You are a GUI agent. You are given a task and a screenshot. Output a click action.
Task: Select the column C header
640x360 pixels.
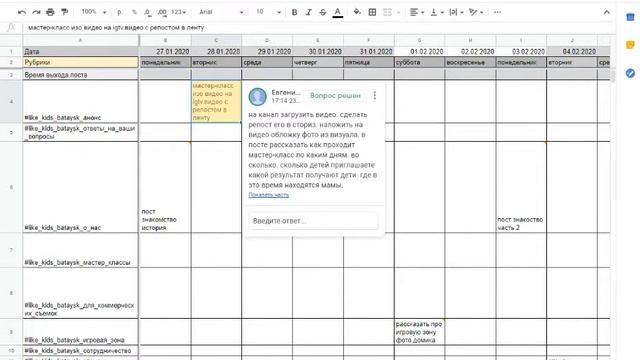click(x=216, y=40)
